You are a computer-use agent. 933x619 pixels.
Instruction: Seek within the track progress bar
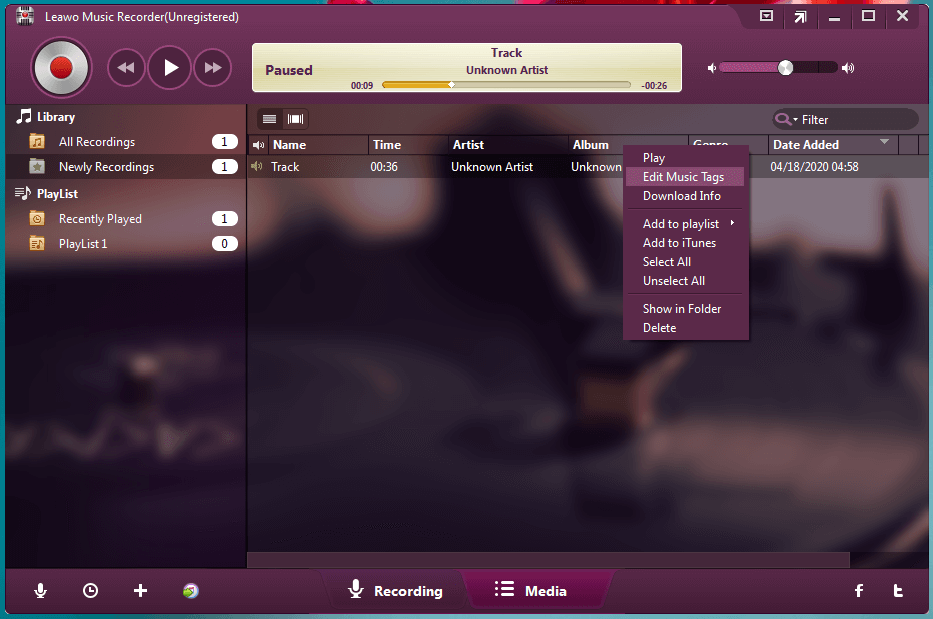coord(506,85)
